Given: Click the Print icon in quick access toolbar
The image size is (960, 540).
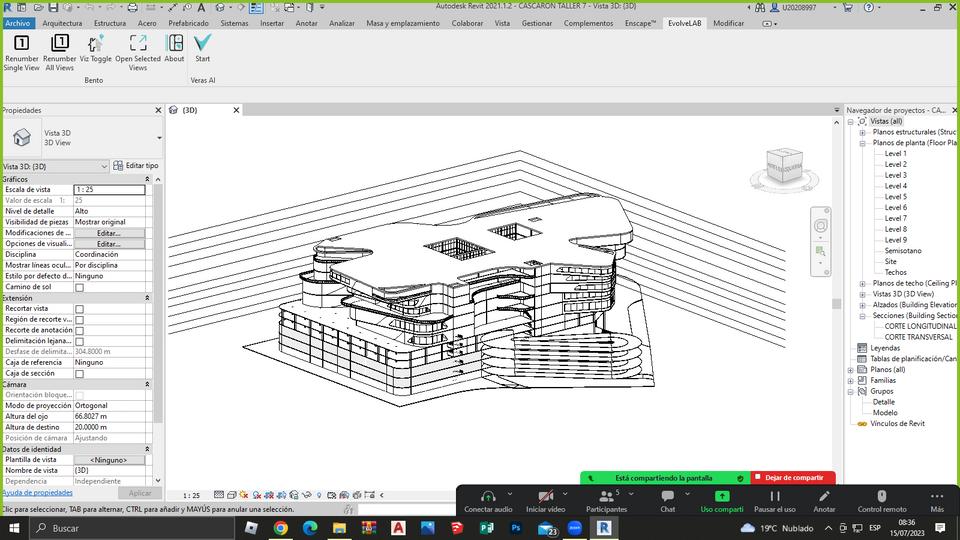Looking at the screenshot, I should pyautogui.click(x=132, y=7).
